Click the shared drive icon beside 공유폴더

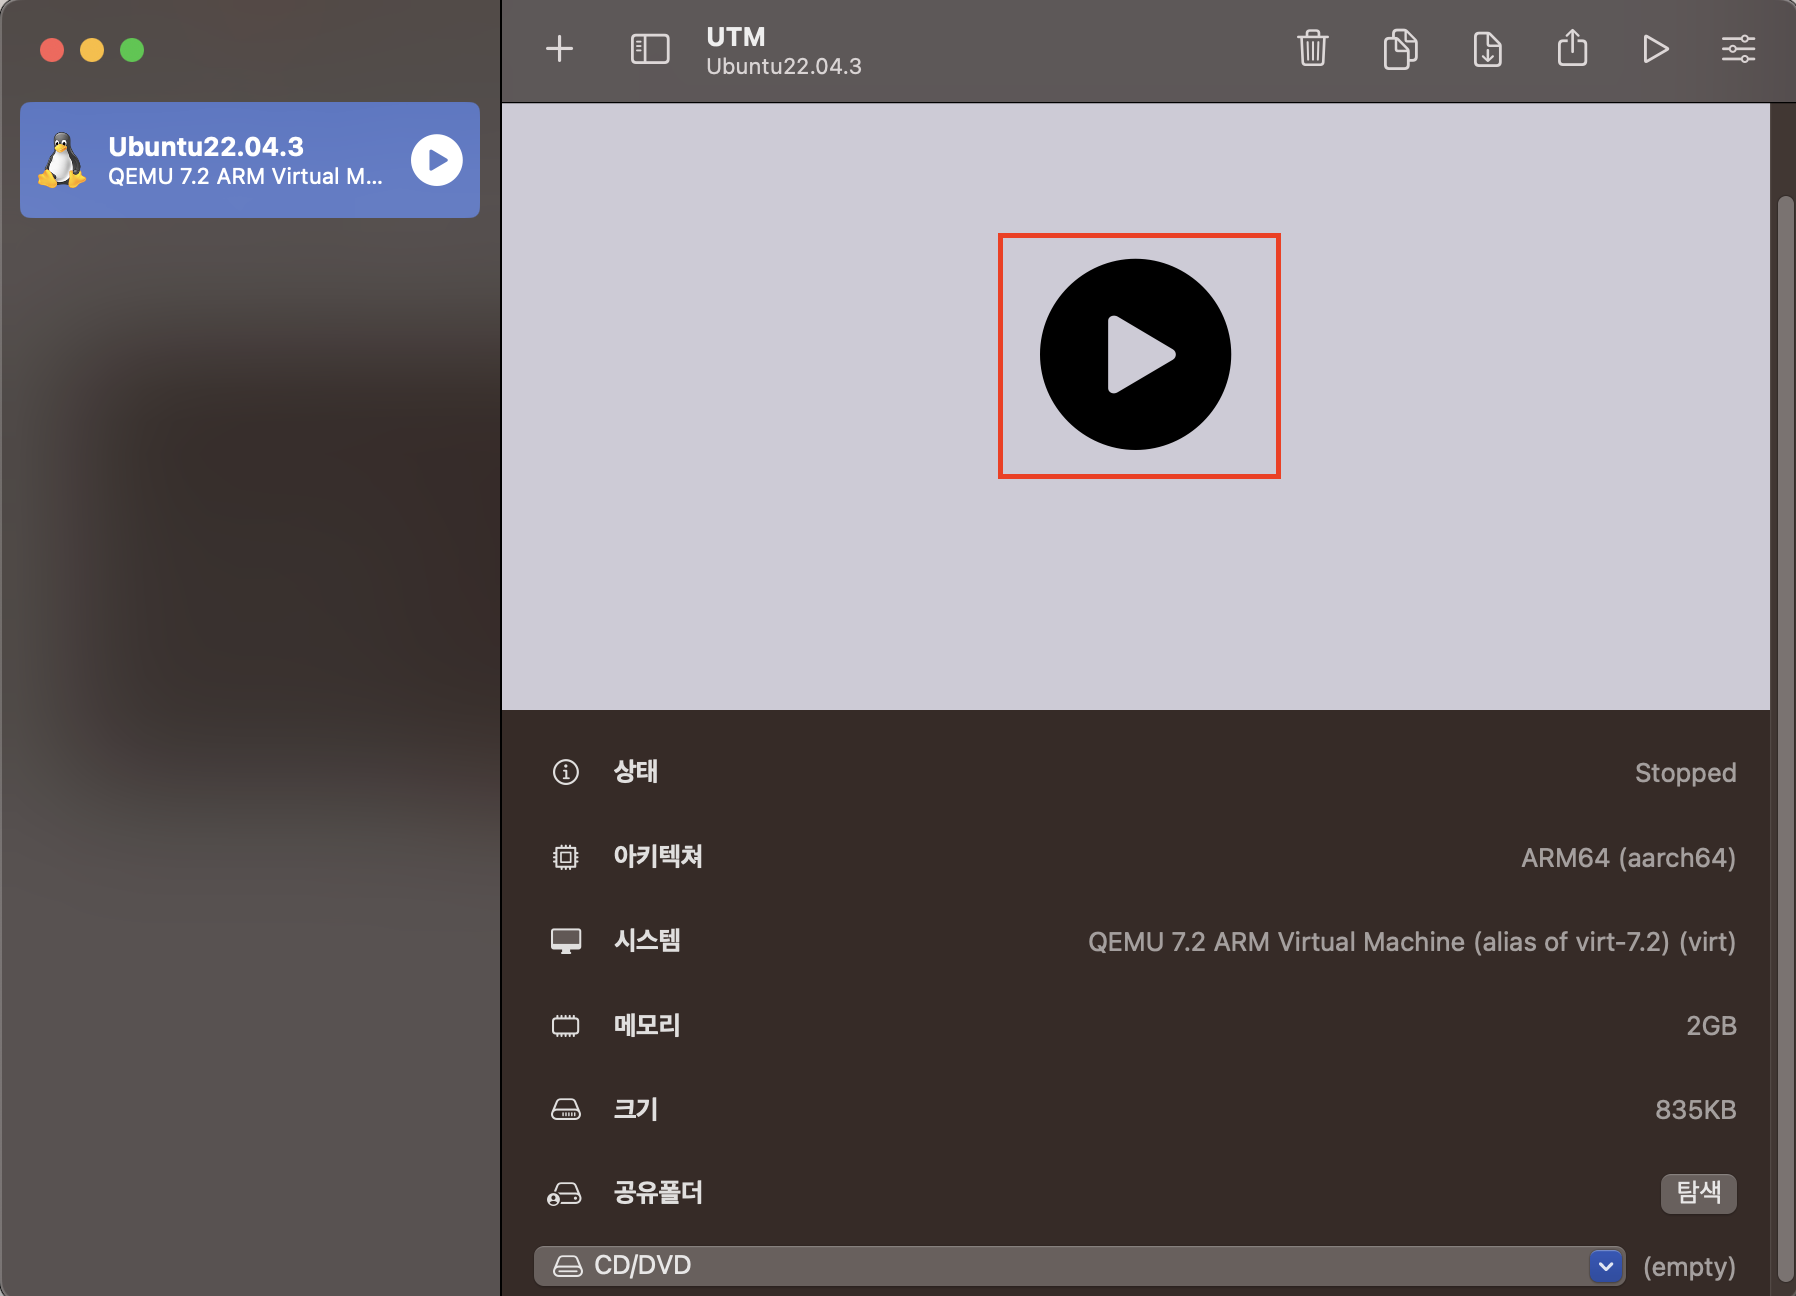(565, 1194)
